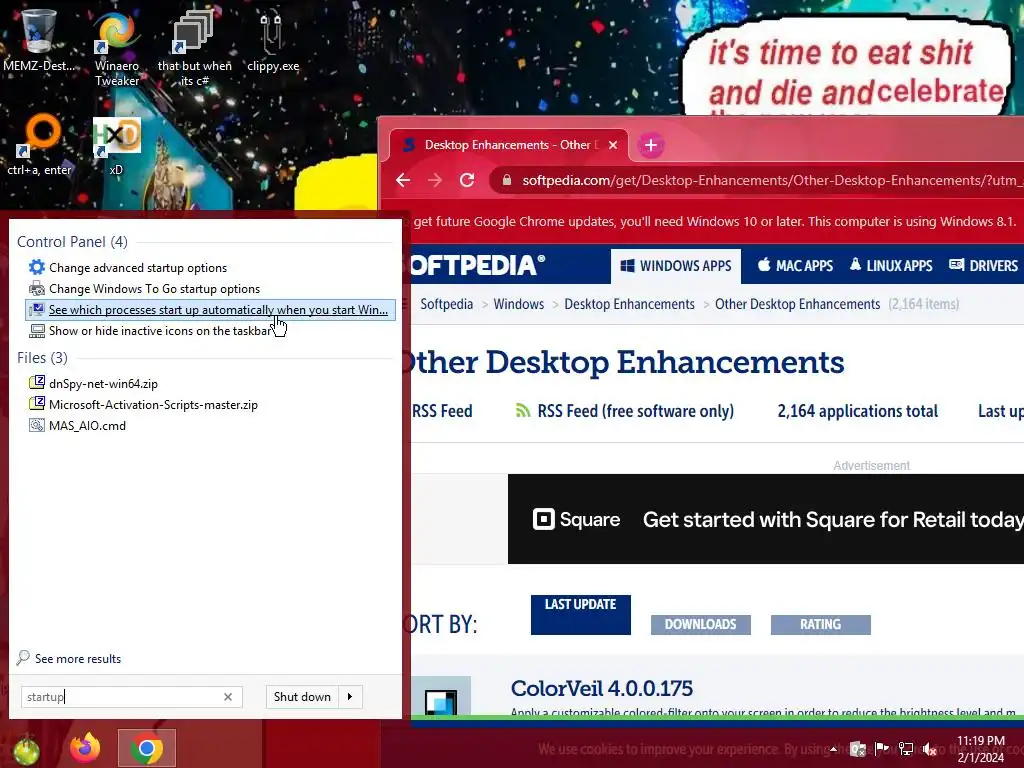1024x768 pixels.
Task: Open dnSpy-net-win64.zip file result
Action: point(103,384)
